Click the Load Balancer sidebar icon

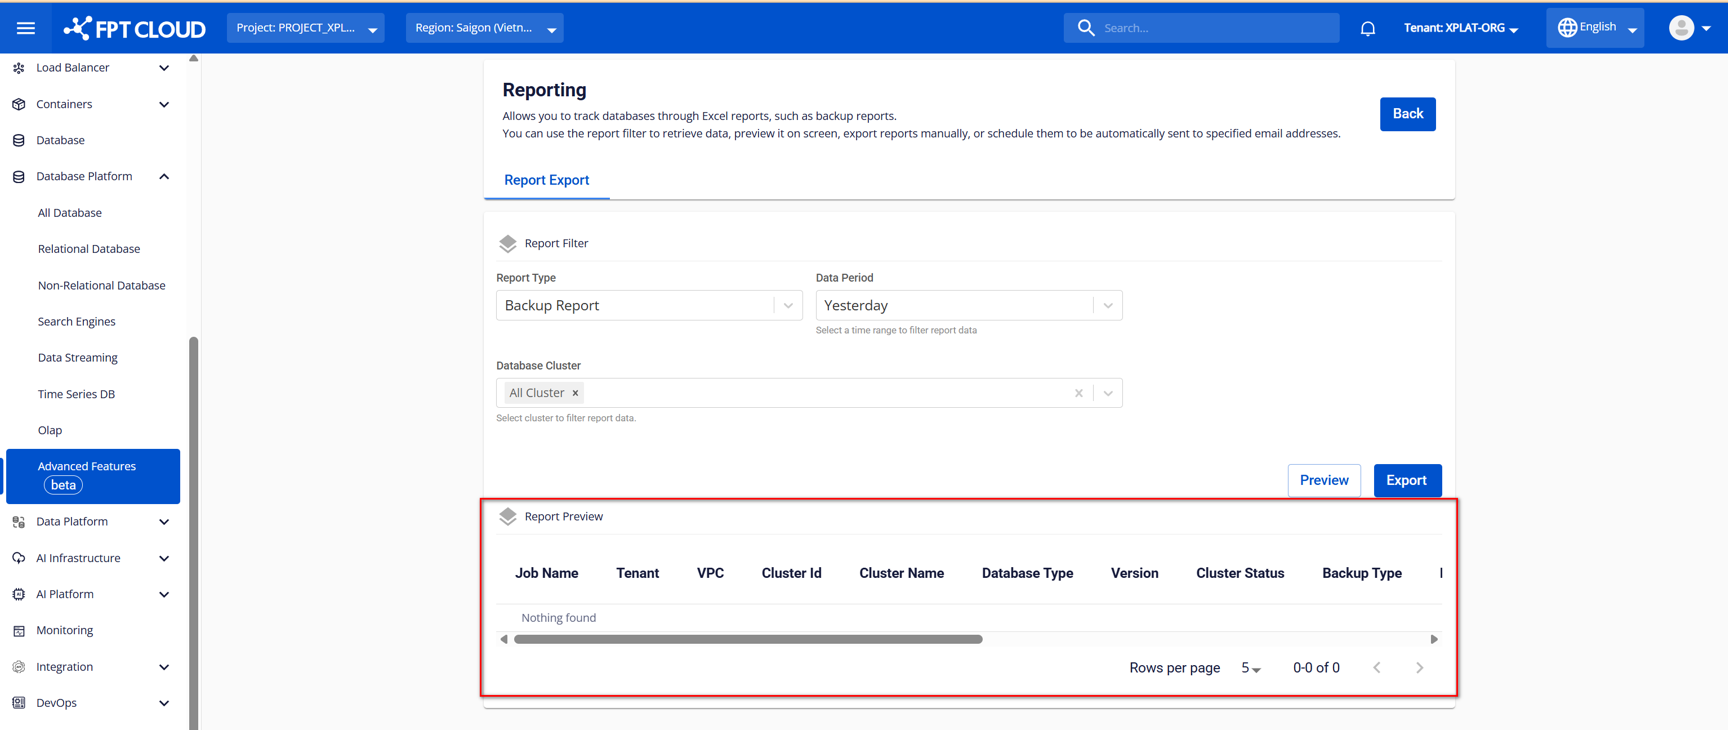pos(19,68)
